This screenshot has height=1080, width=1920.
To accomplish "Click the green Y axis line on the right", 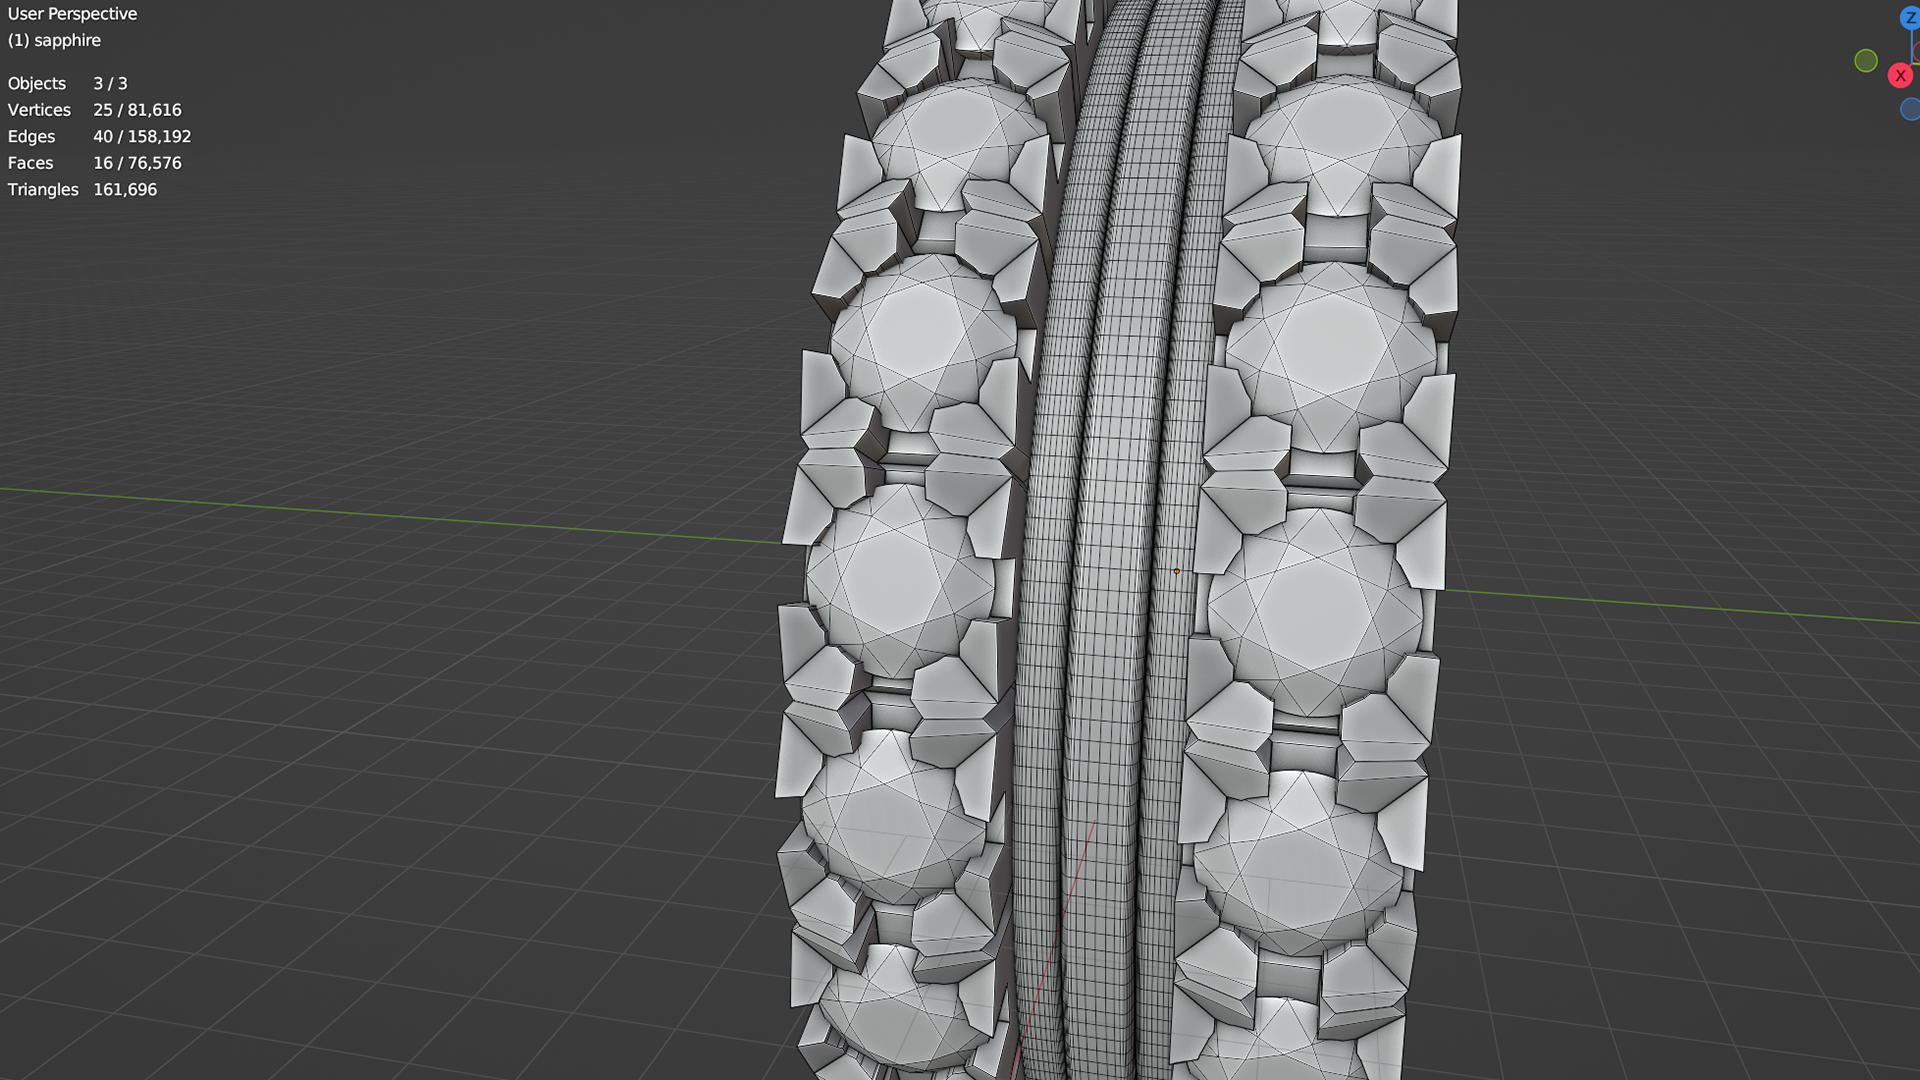I will coord(1680,606).
